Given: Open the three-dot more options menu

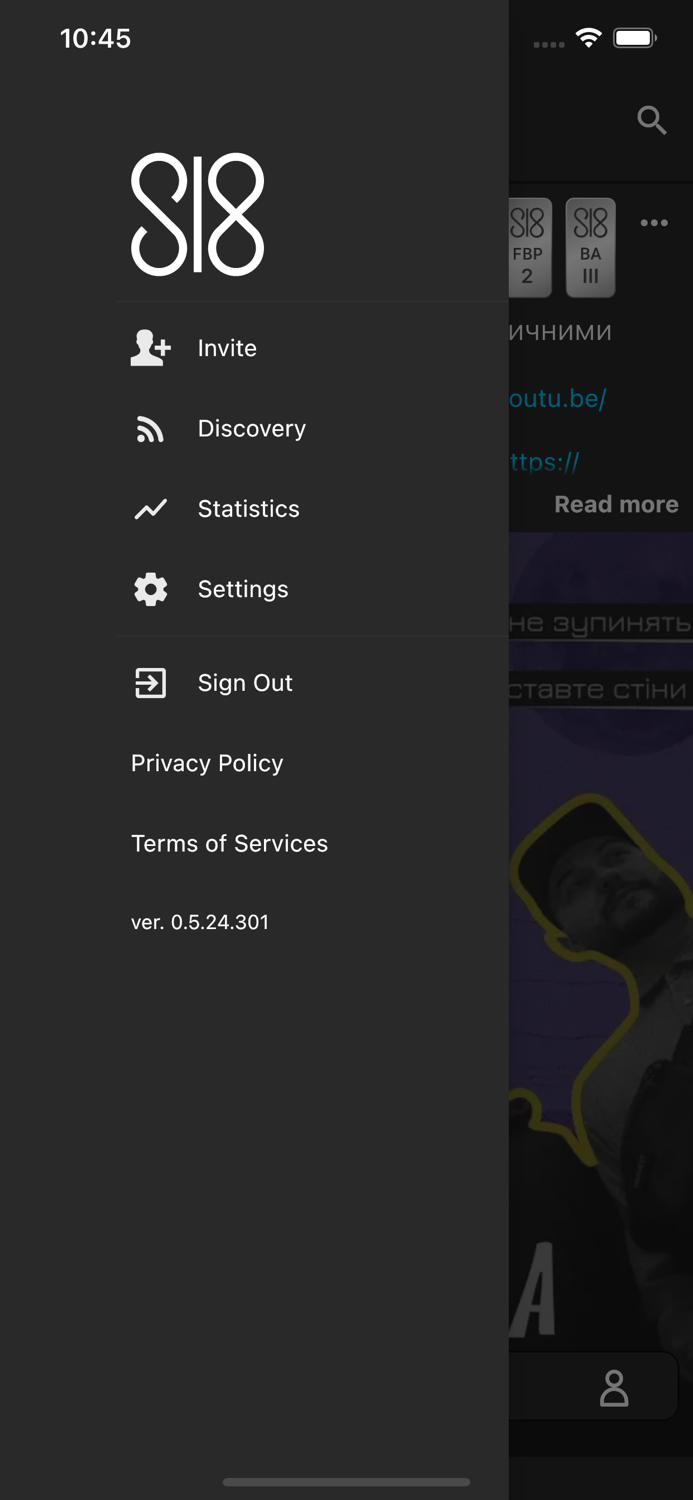Looking at the screenshot, I should (x=655, y=223).
